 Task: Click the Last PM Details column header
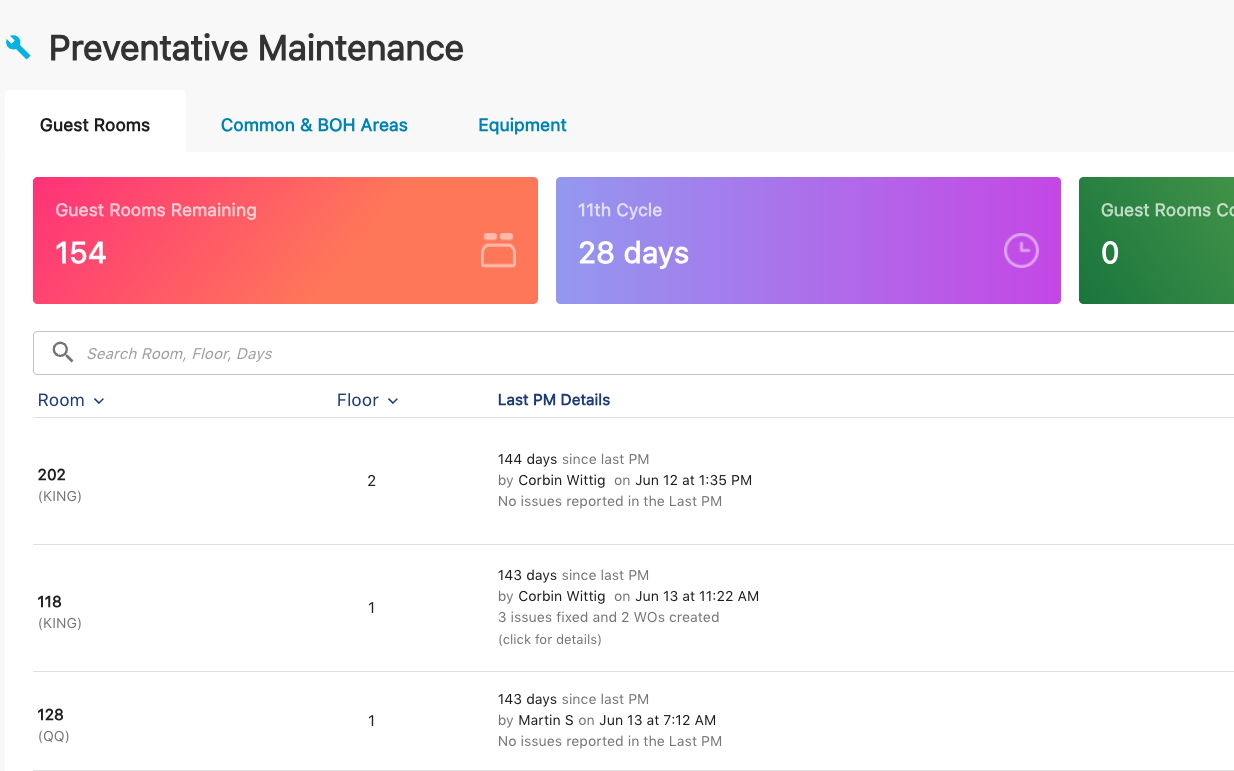(x=553, y=400)
